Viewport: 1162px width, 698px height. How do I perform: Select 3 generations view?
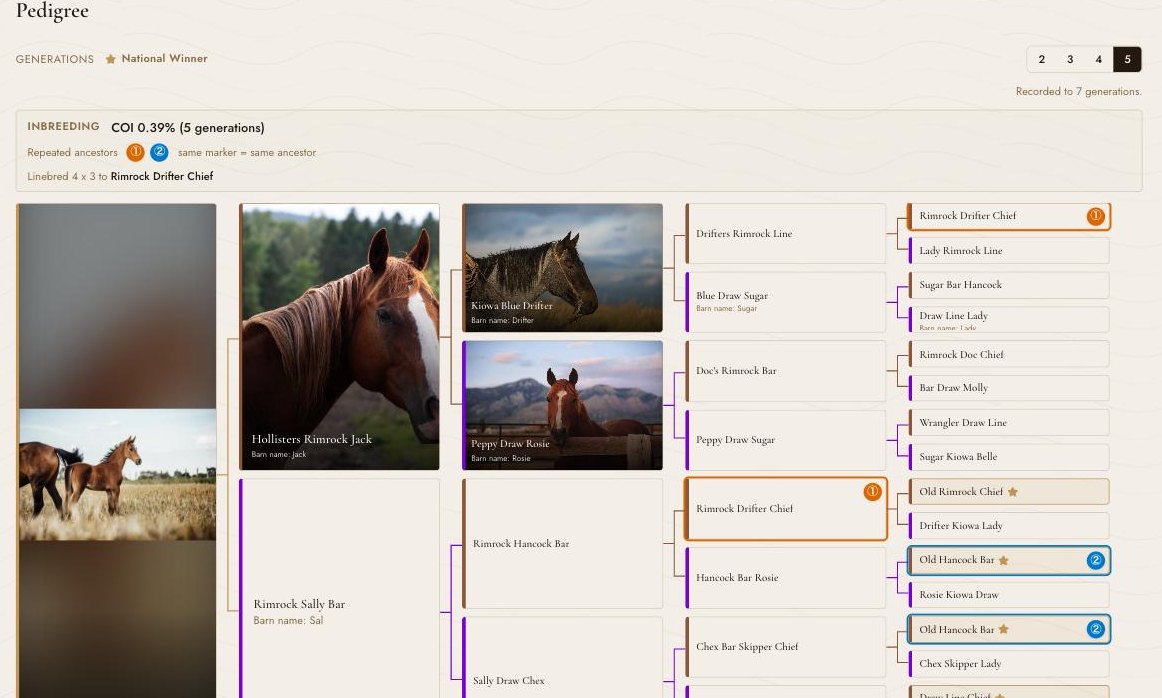click(1070, 59)
